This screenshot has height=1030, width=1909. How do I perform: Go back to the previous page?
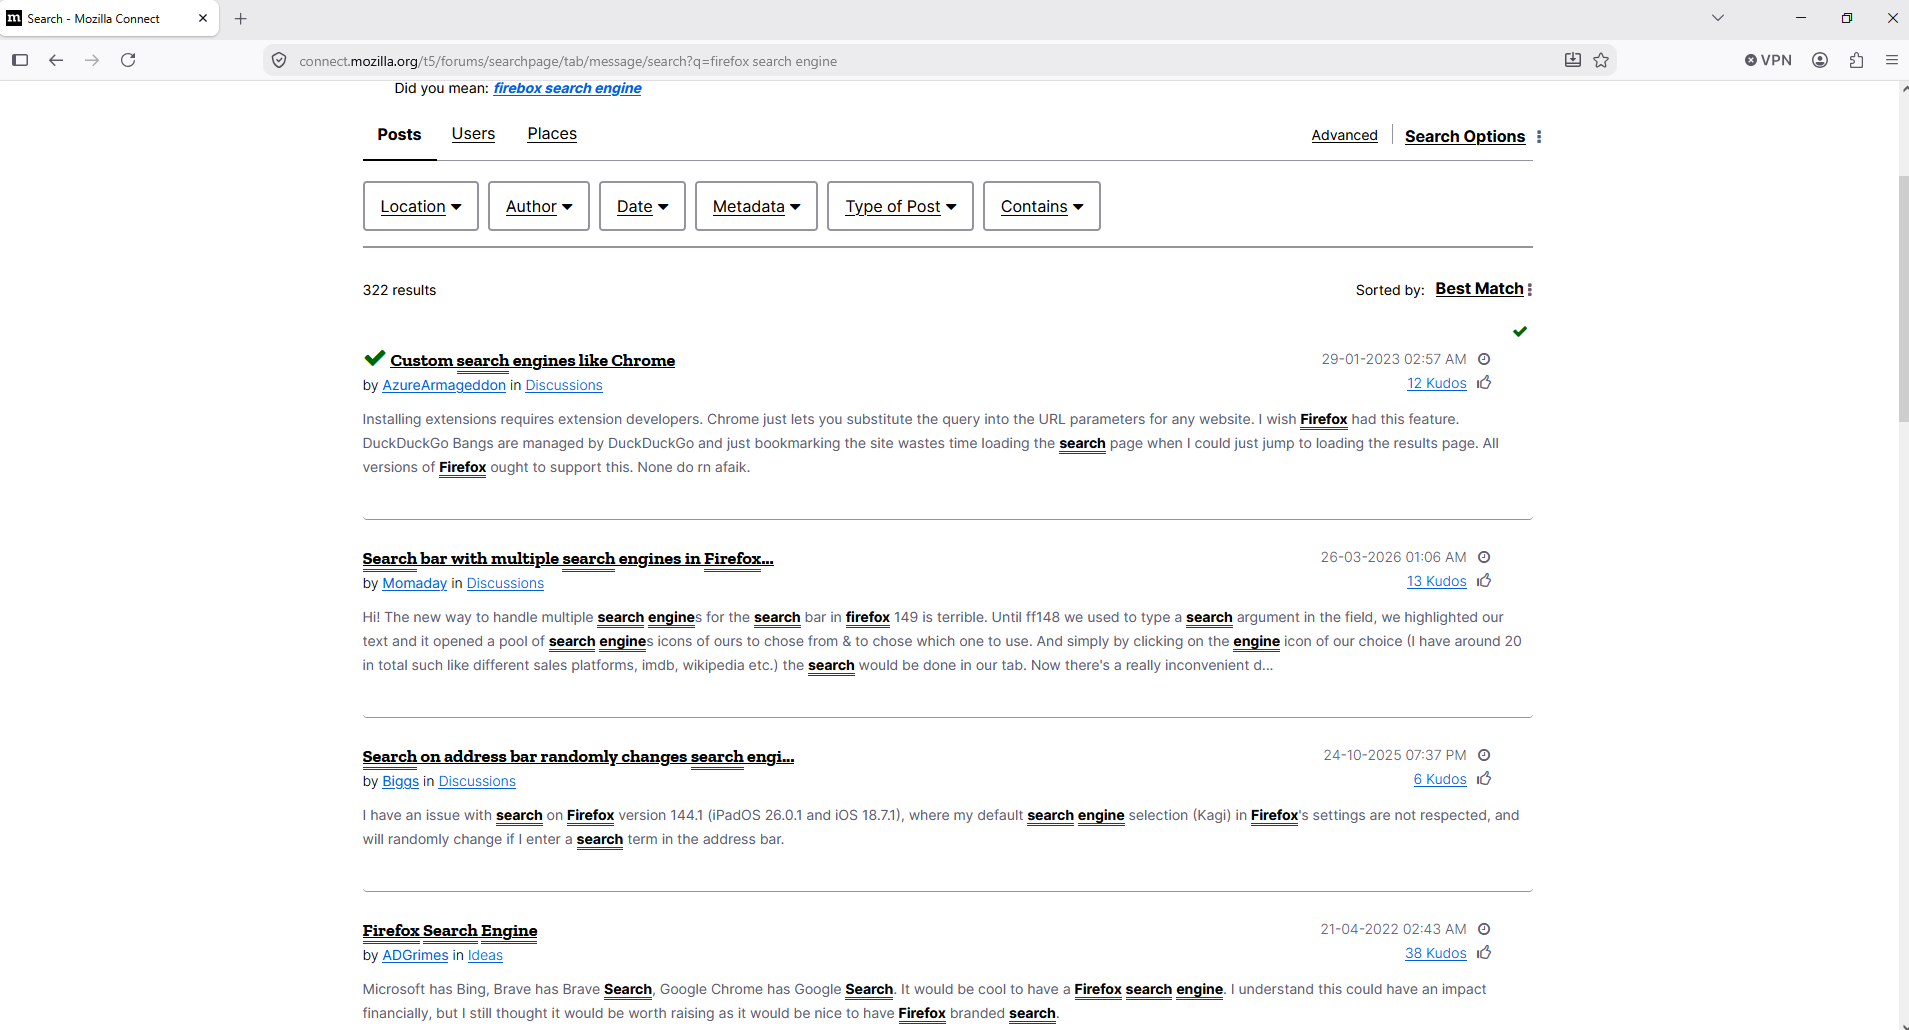pos(56,60)
